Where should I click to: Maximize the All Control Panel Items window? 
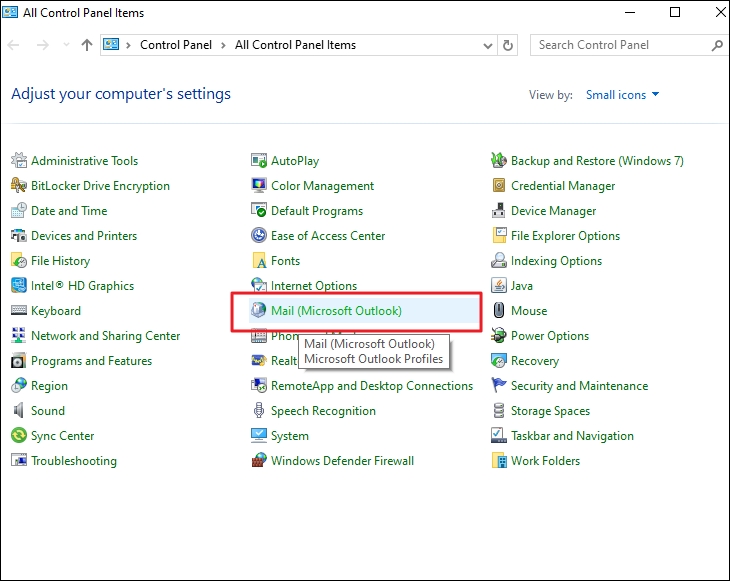675,12
